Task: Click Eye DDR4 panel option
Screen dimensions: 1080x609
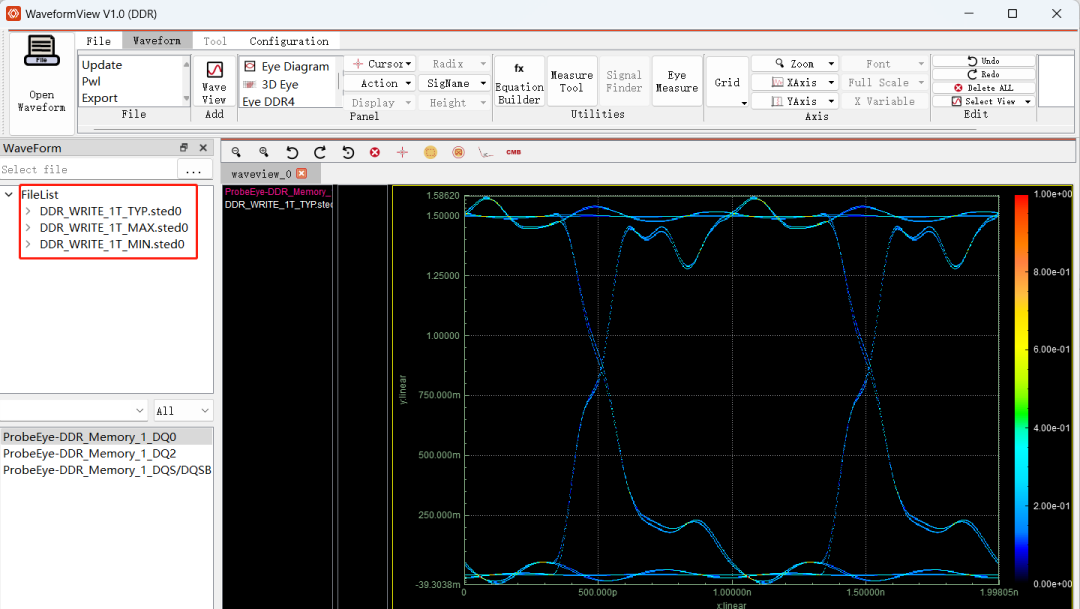Action: (269, 101)
